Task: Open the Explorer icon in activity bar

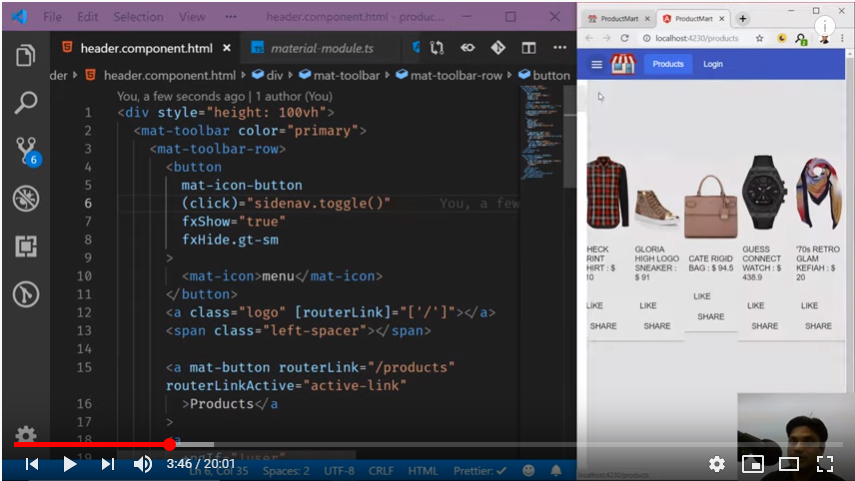Action: (26, 55)
